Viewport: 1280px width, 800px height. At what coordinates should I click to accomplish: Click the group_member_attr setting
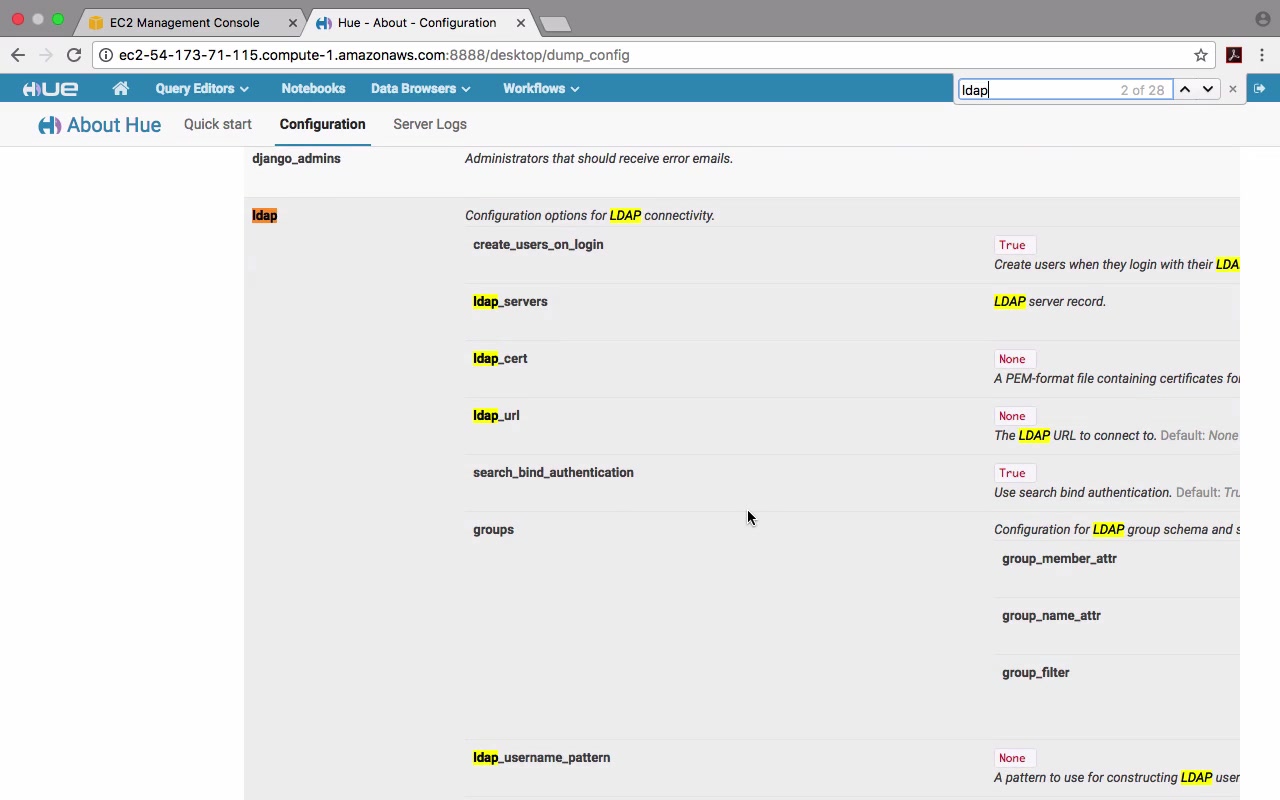(1059, 558)
